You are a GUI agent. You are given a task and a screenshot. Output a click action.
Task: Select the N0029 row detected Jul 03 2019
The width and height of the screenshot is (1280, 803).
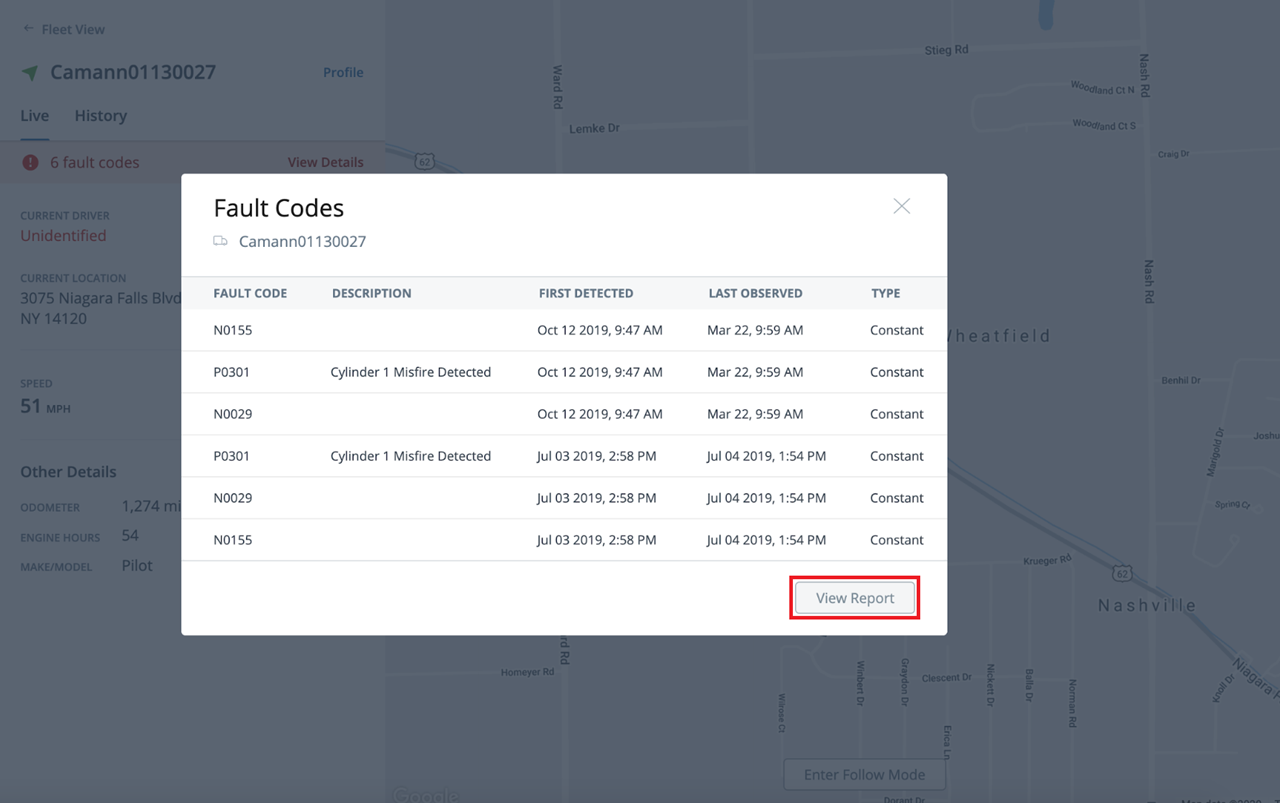coord(563,498)
